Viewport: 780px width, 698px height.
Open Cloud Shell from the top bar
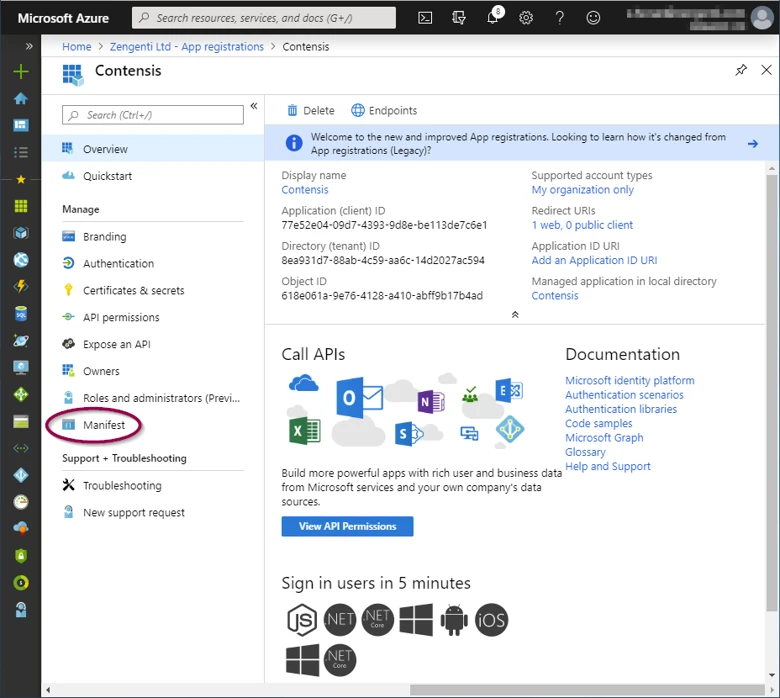[425, 18]
